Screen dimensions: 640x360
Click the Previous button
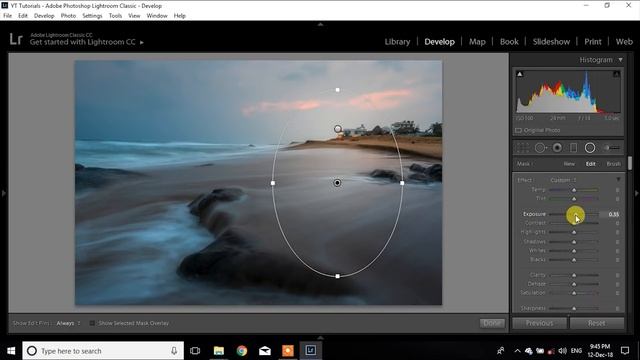coord(539,323)
